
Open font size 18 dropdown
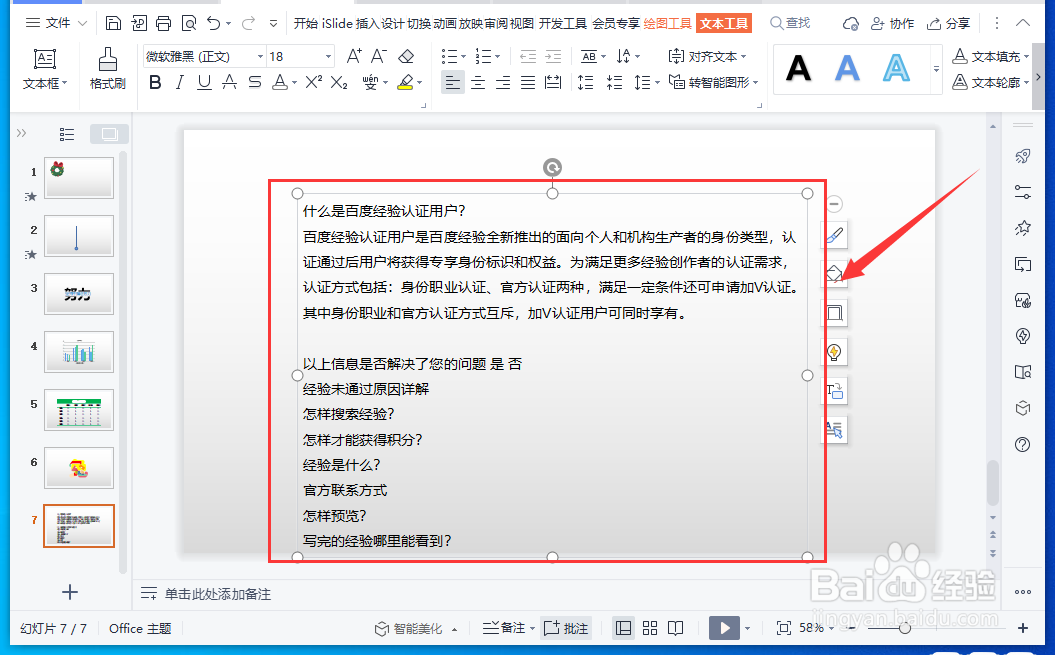[328, 57]
